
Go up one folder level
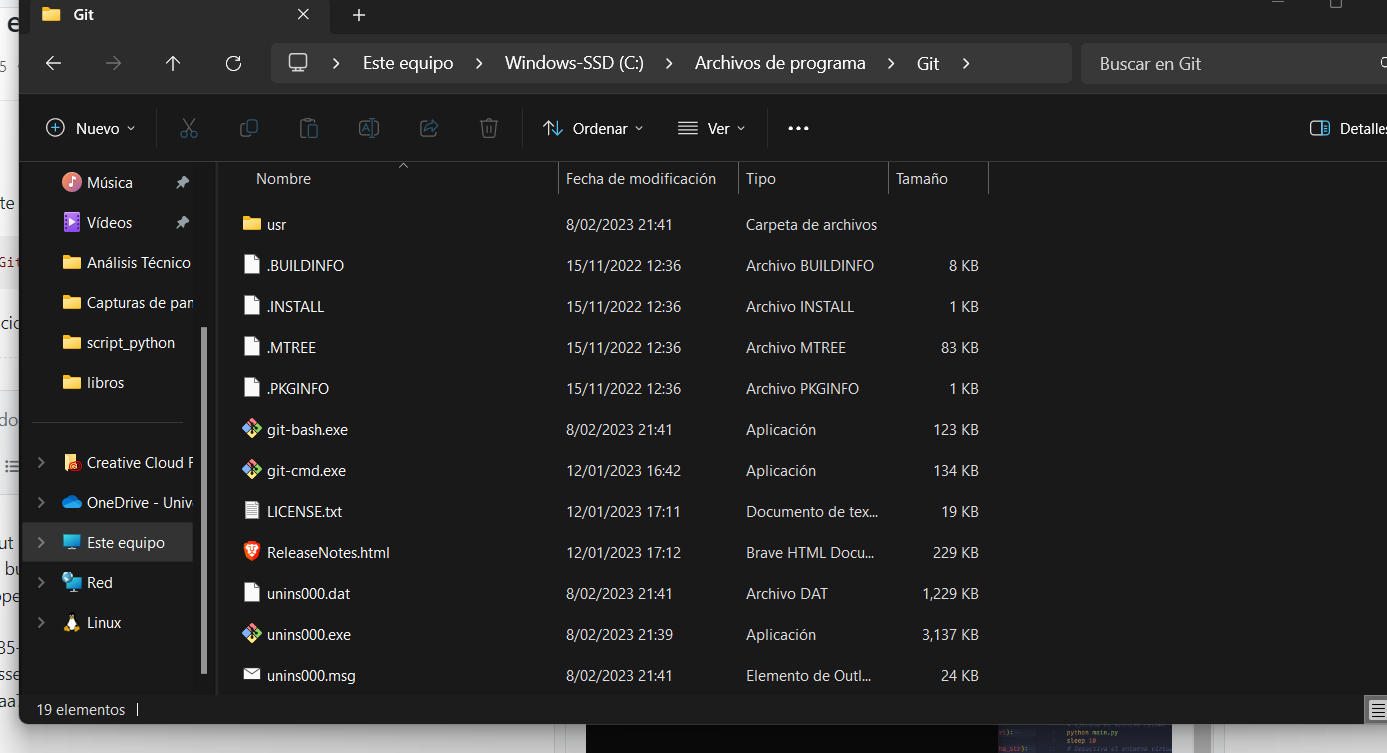[x=173, y=63]
